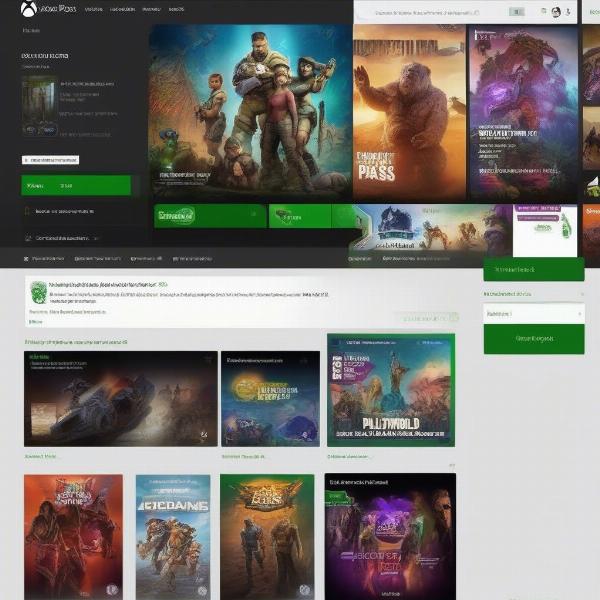Viewport: 600px width, 600px height.
Task: Open the purple dragon creature poster
Action: 523,113
